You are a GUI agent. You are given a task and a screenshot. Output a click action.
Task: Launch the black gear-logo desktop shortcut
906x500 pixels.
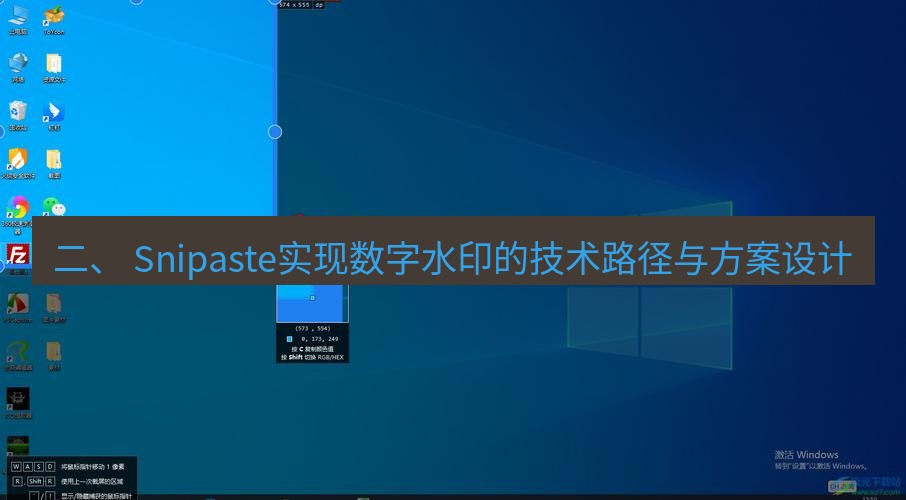(x=18, y=403)
